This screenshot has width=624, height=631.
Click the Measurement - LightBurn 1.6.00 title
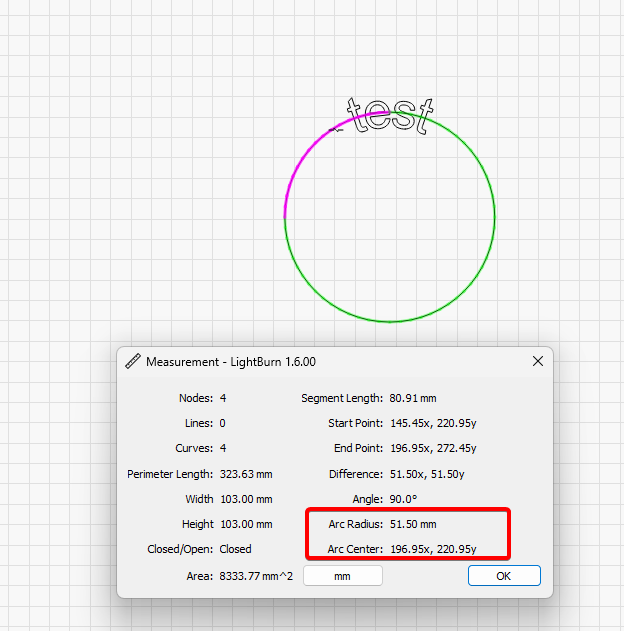(x=231, y=362)
